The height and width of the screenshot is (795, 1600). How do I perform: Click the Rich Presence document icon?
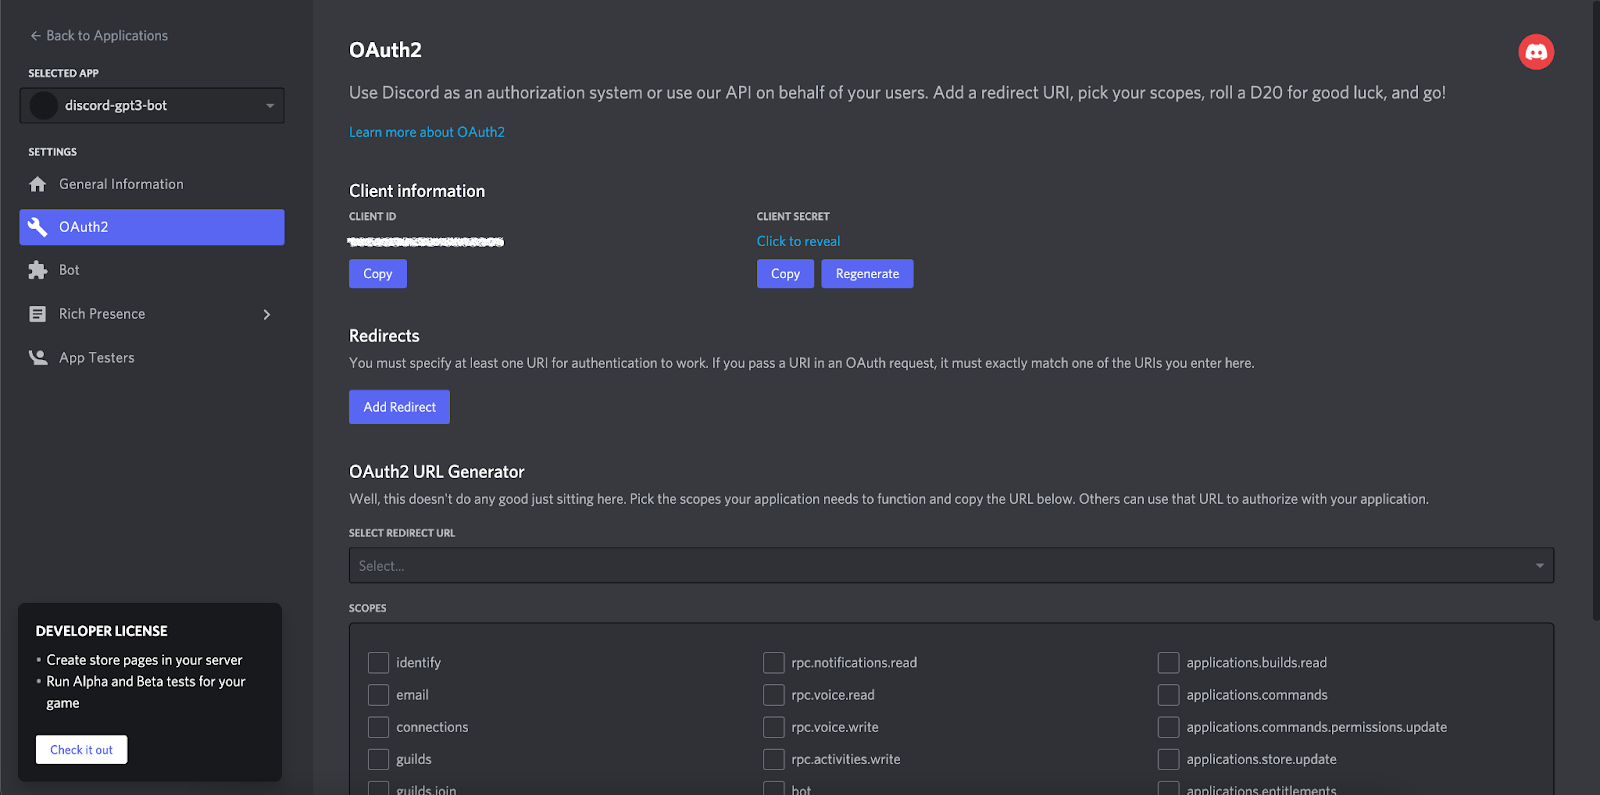pyautogui.click(x=38, y=314)
